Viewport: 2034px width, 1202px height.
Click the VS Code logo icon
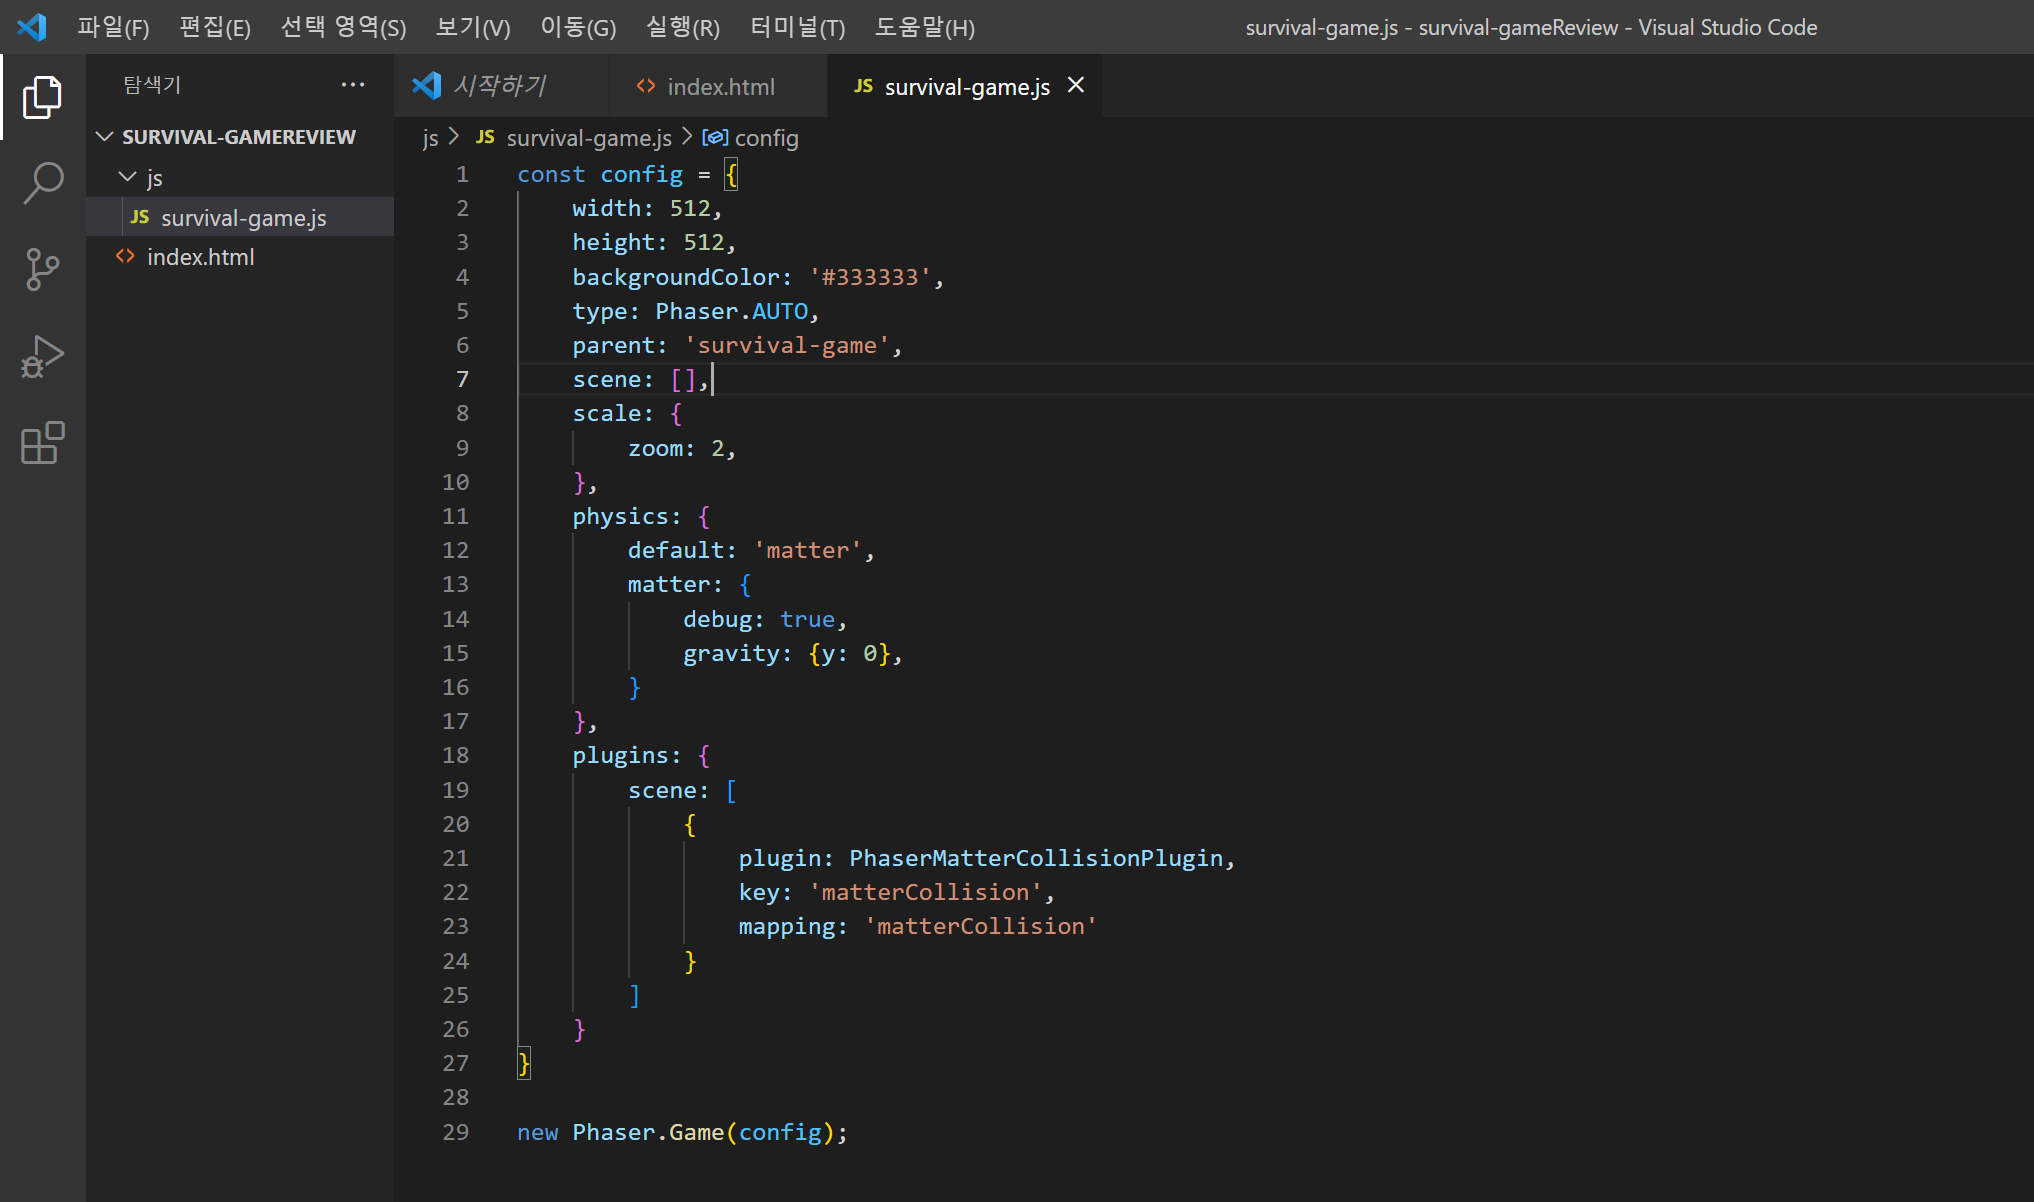32,27
